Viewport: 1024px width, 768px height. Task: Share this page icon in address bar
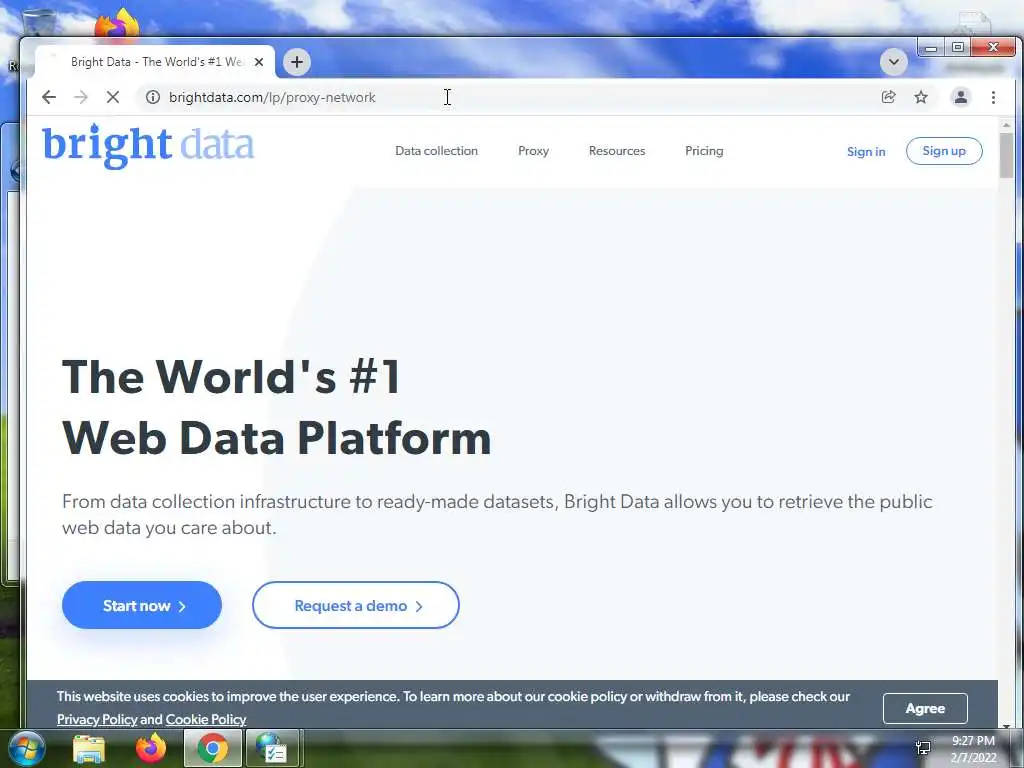click(x=888, y=97)
